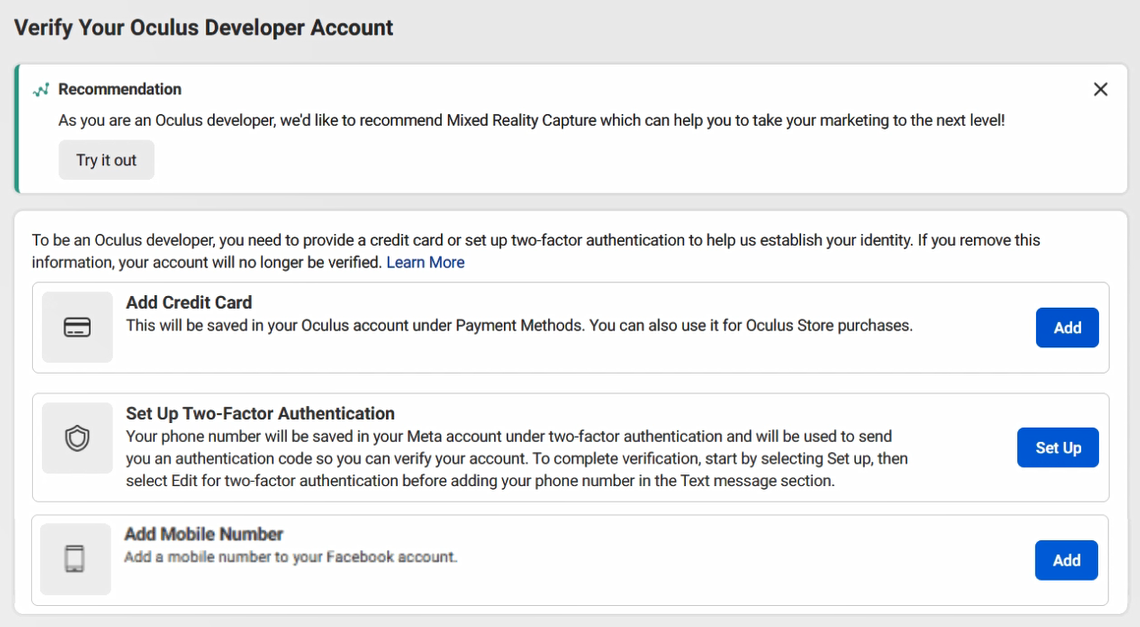
Task: Open the Learn More link
Action: coord(425,263)
